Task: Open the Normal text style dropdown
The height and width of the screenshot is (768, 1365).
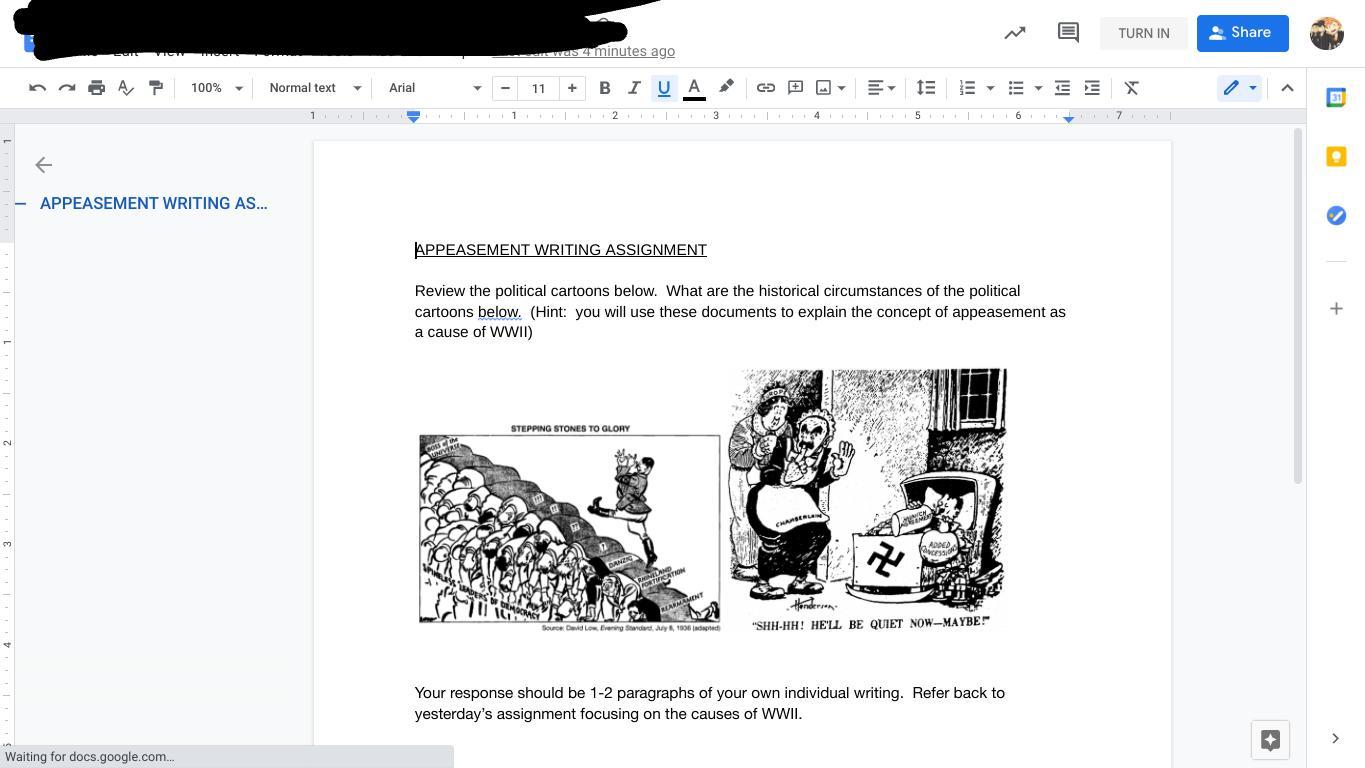Action: (314, 88)
